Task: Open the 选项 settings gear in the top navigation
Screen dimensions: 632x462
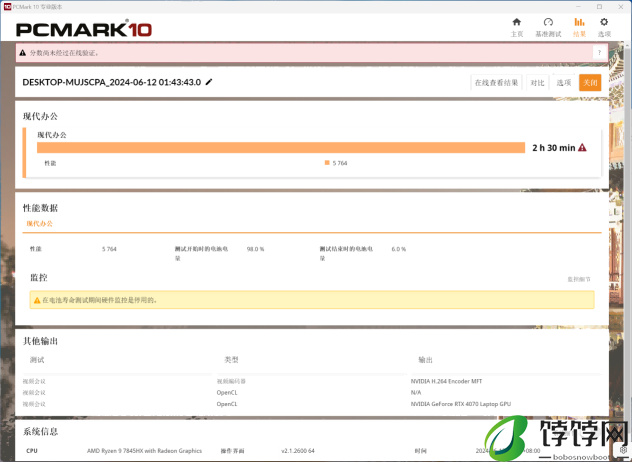Action: pyautogui.click(x=604, y=22)
